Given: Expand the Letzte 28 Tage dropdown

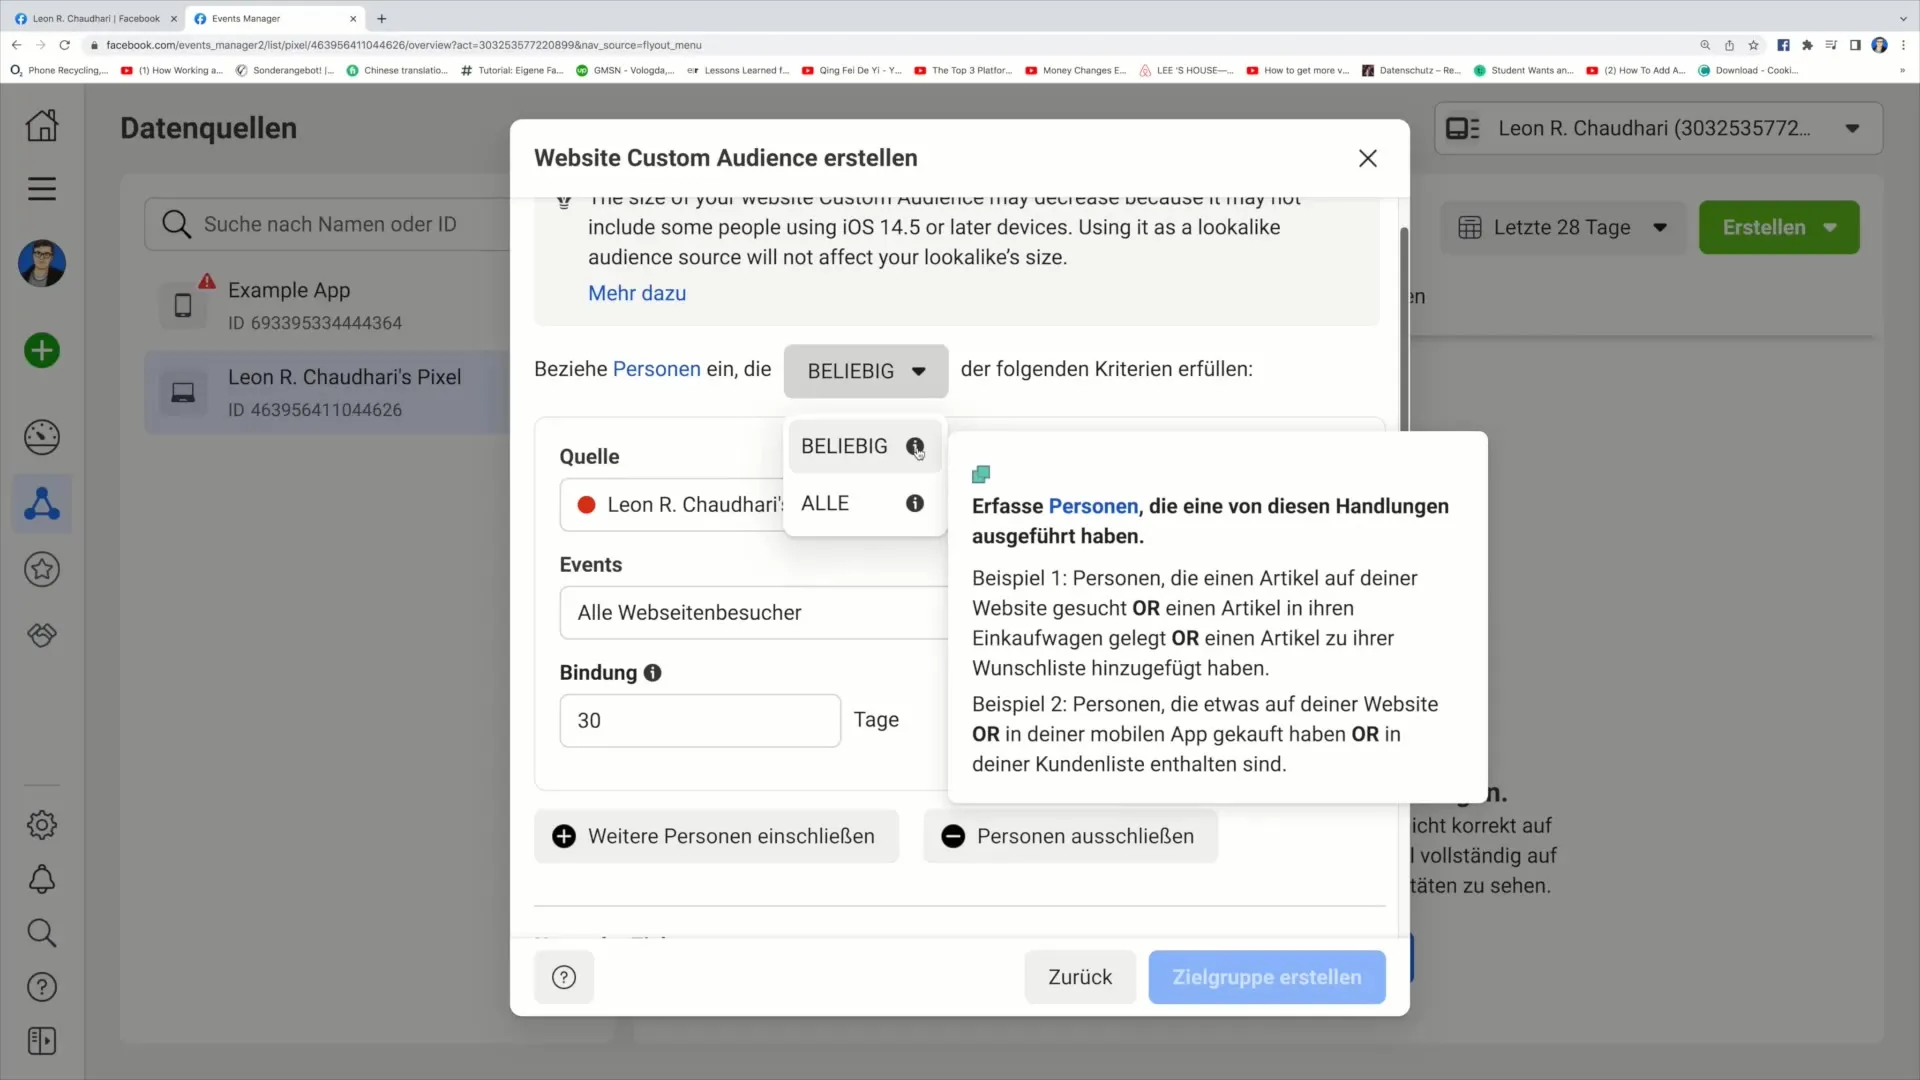Looking at the screenshot, I should (x=1563, y=227).
